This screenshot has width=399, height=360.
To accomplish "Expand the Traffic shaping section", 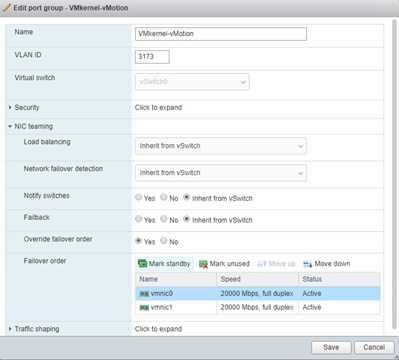I will pos(10,329).
